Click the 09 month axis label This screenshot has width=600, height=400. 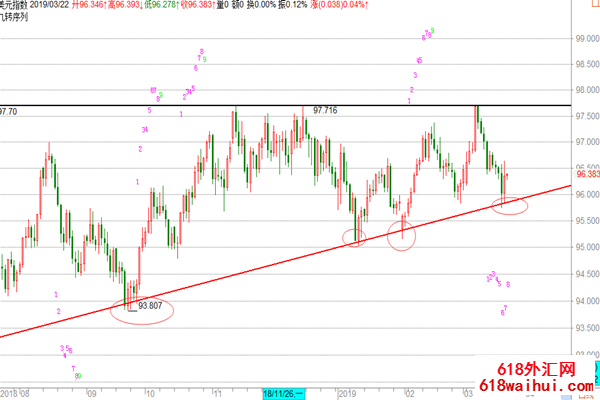91,394
